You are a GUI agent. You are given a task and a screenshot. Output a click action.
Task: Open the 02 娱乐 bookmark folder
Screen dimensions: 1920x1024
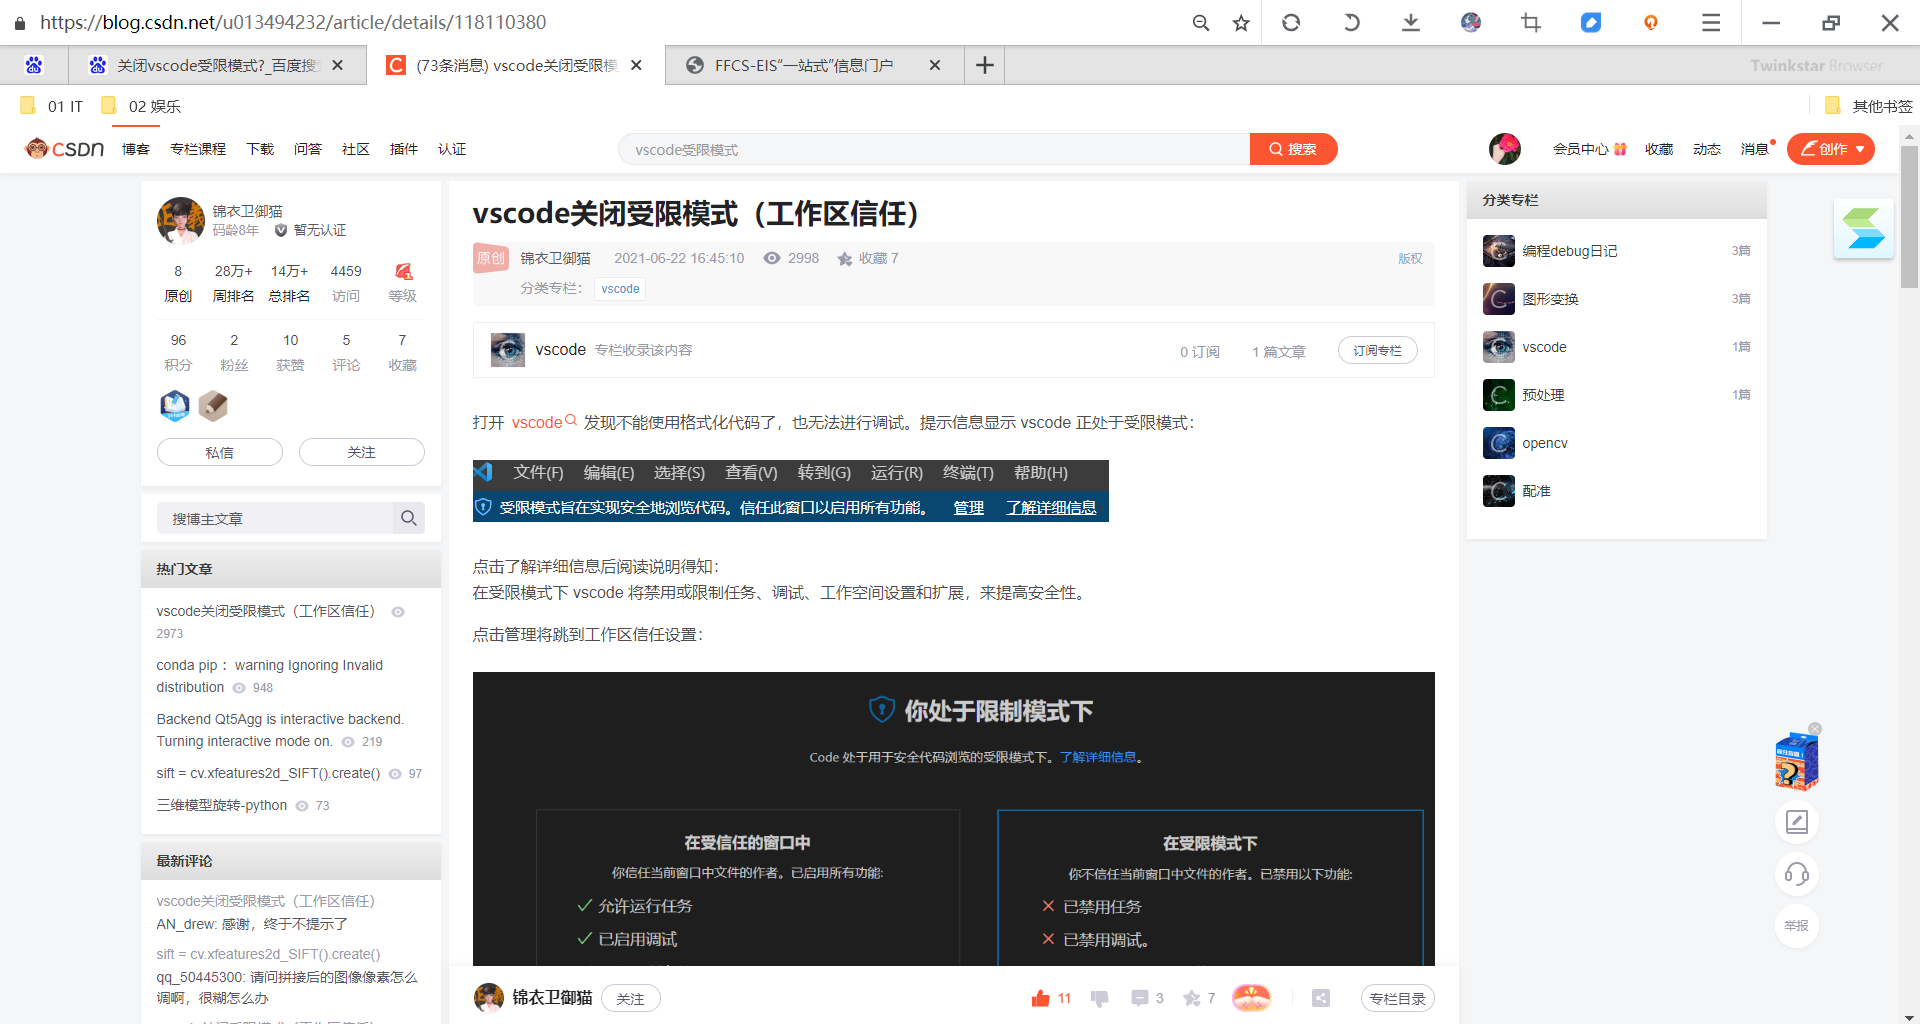pos(141,106)
